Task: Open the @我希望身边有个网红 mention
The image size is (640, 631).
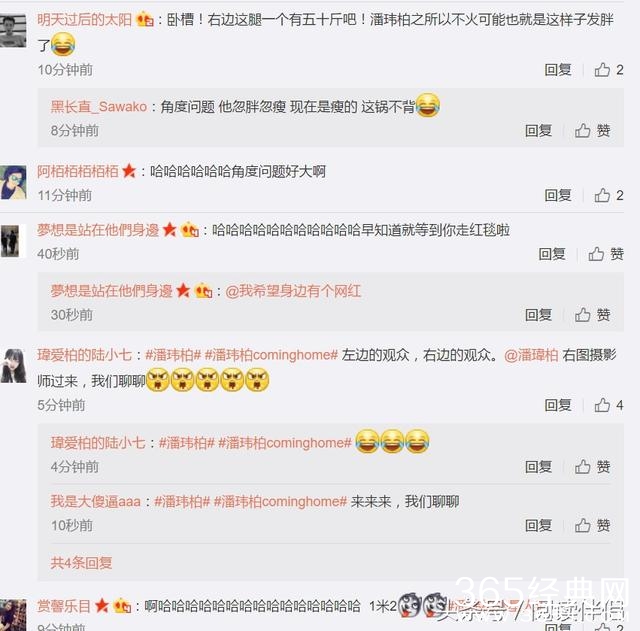Action: pyautogui.click(x=293, y=291)
